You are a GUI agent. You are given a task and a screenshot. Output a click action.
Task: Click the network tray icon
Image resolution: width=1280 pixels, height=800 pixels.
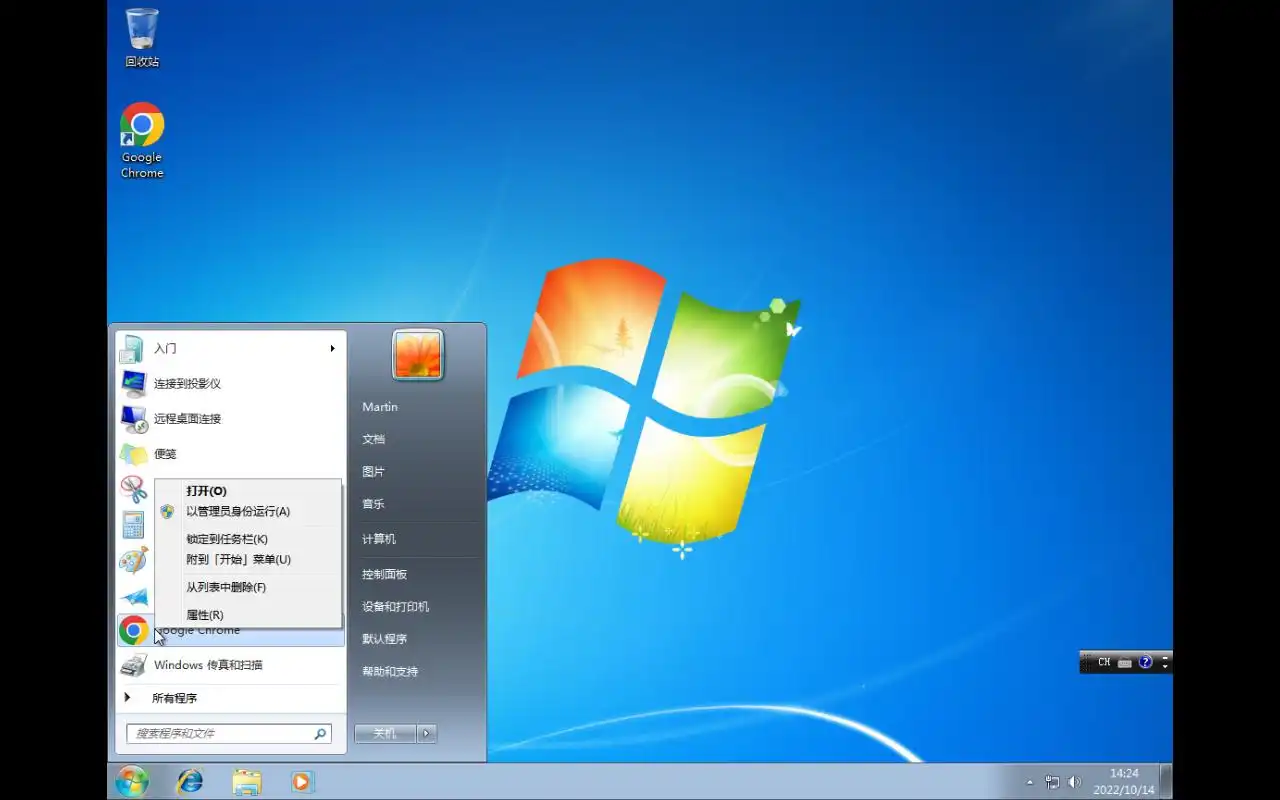point(1052,782)
